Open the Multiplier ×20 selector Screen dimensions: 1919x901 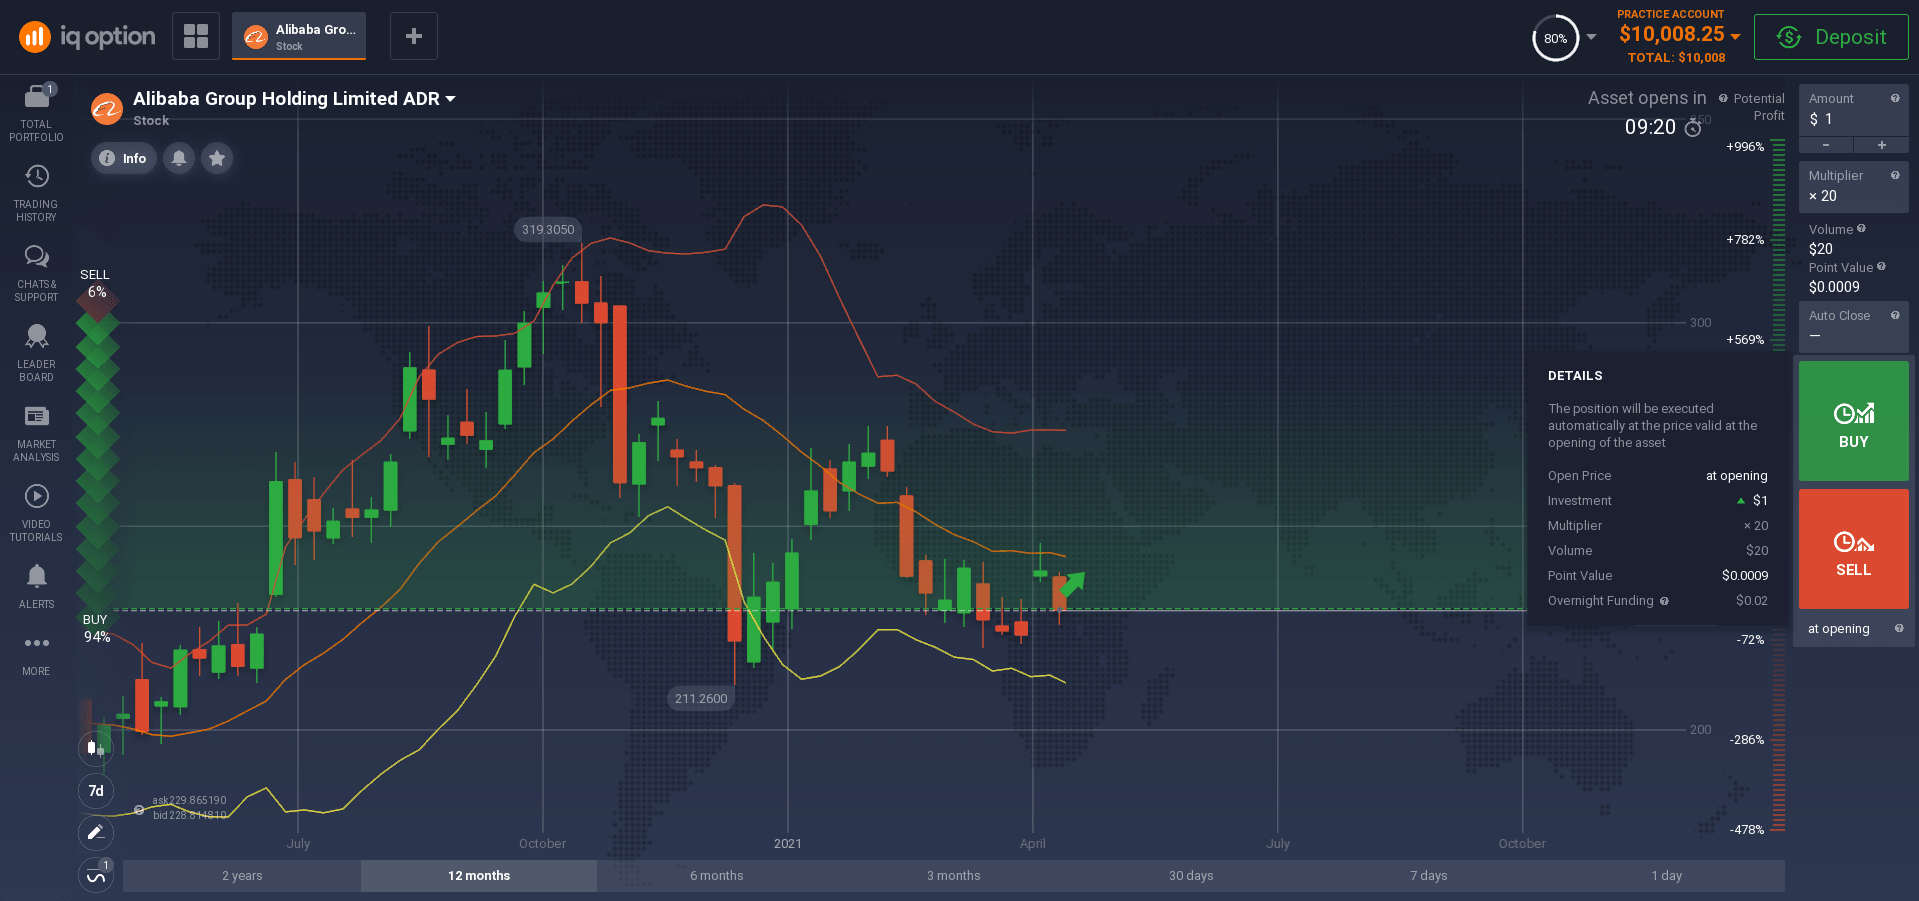(1854, 186)
